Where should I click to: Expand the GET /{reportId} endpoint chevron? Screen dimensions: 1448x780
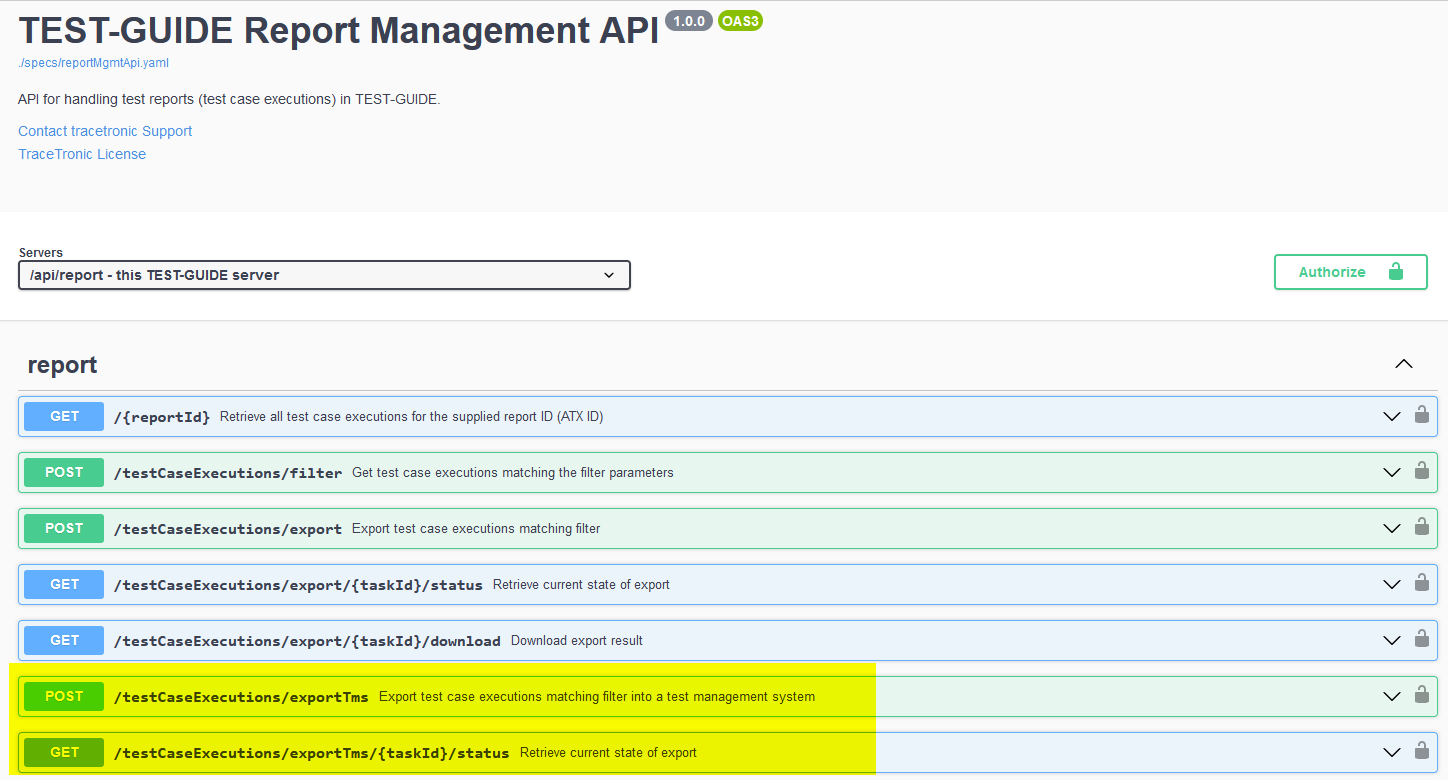1391,416
